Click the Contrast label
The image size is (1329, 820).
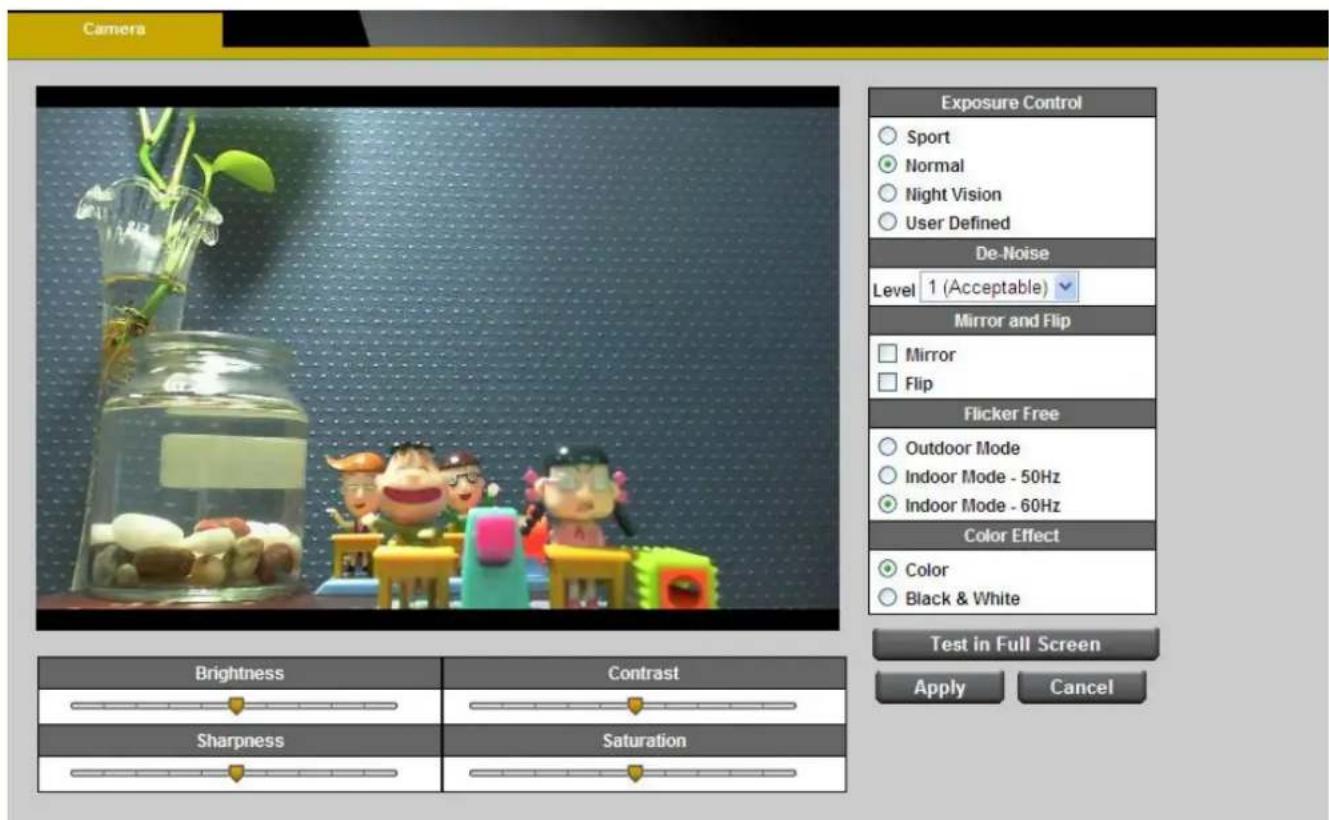(x=643, y=674)
